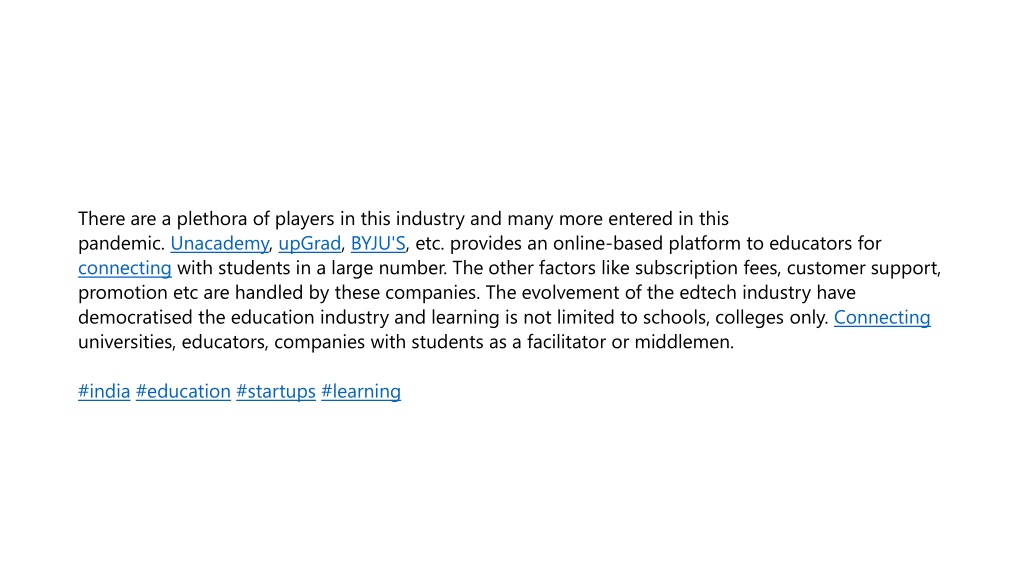Click the word 'pandemic' in the paragraph
1024x576 pixels.
coord(120,244)
